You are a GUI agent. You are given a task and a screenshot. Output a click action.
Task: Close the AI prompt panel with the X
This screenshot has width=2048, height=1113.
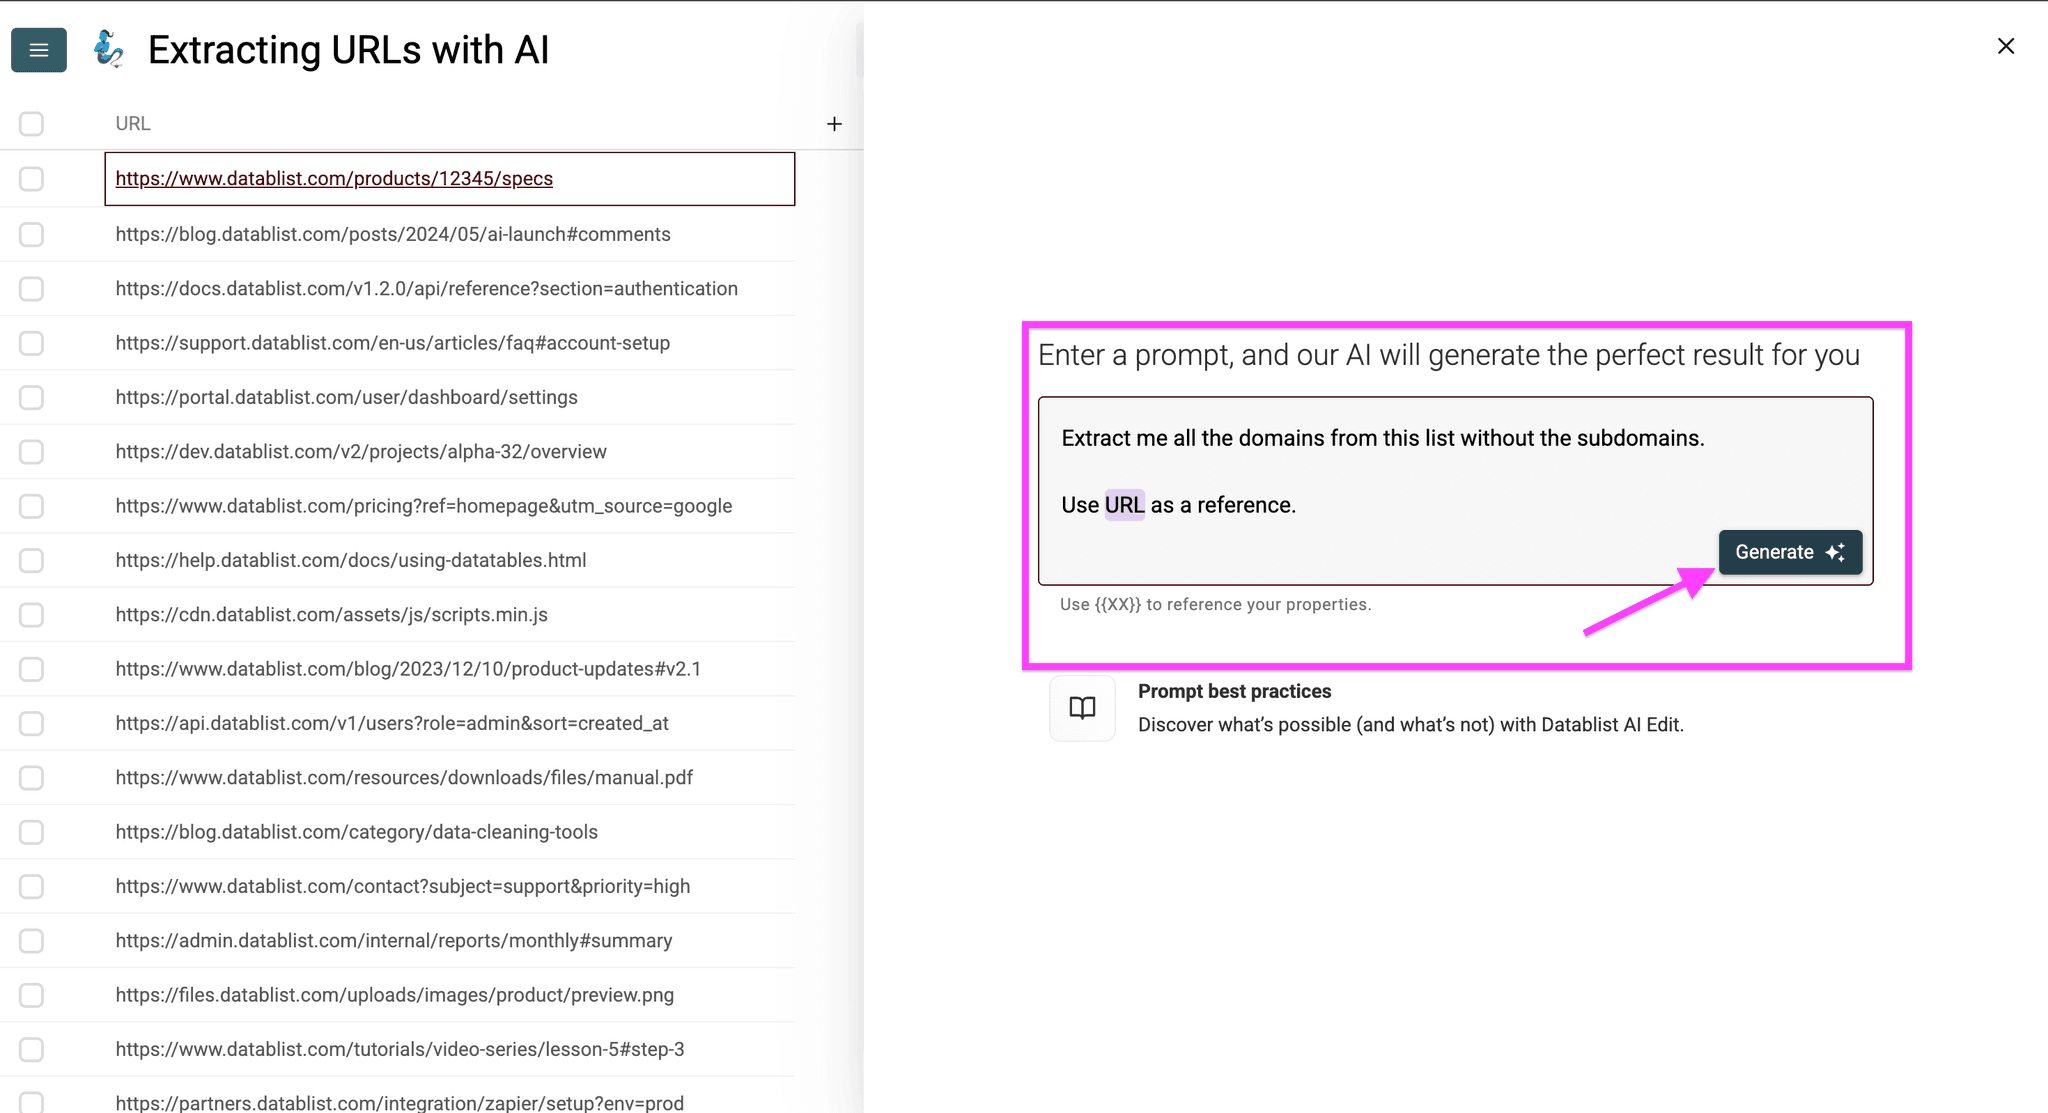(2006, 46)
